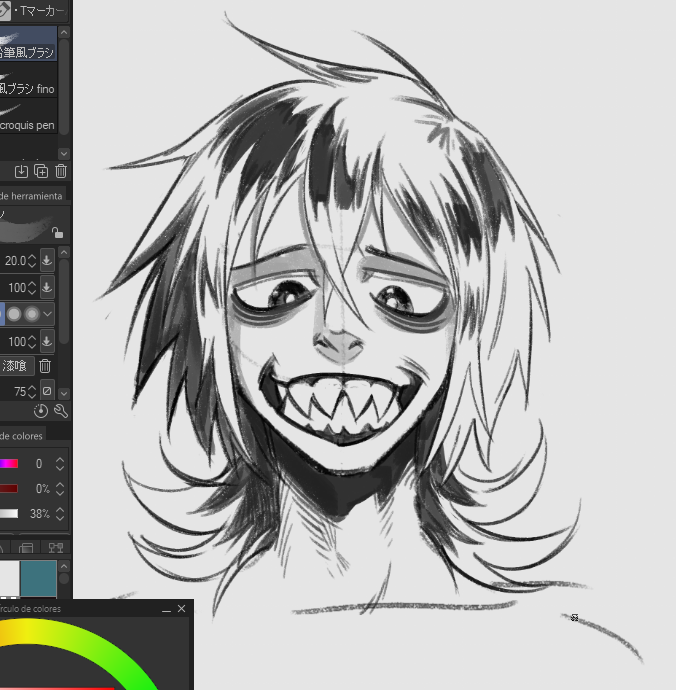
Task: Open the 'de colores' panel tab
Action: coord(22,436)
